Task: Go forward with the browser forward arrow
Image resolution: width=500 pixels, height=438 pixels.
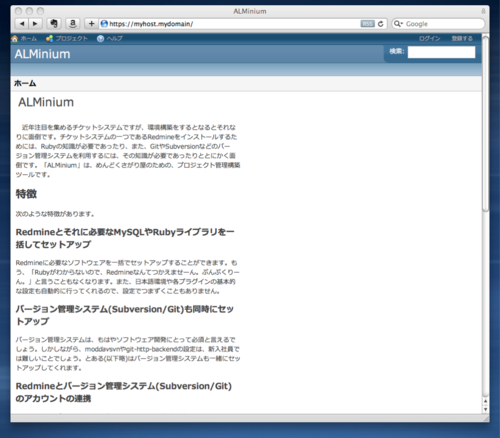Action: tap(35, 24)
